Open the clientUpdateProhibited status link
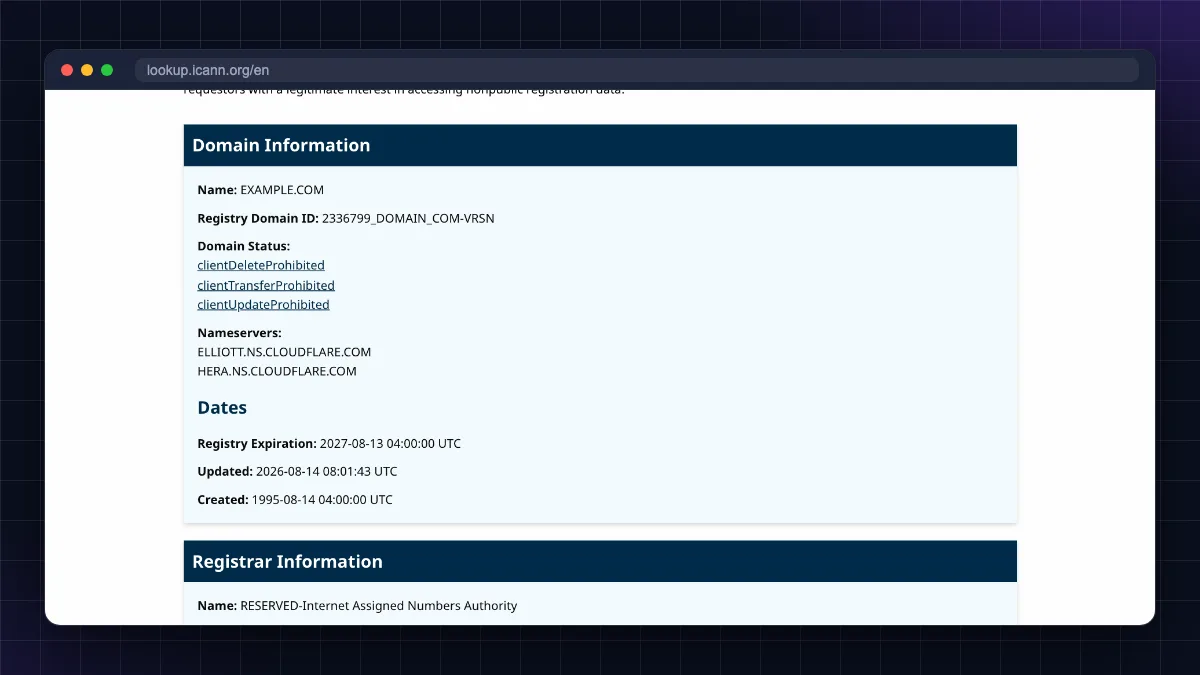Viewport: 1200px width, 675px height. [x=263, y=304]
